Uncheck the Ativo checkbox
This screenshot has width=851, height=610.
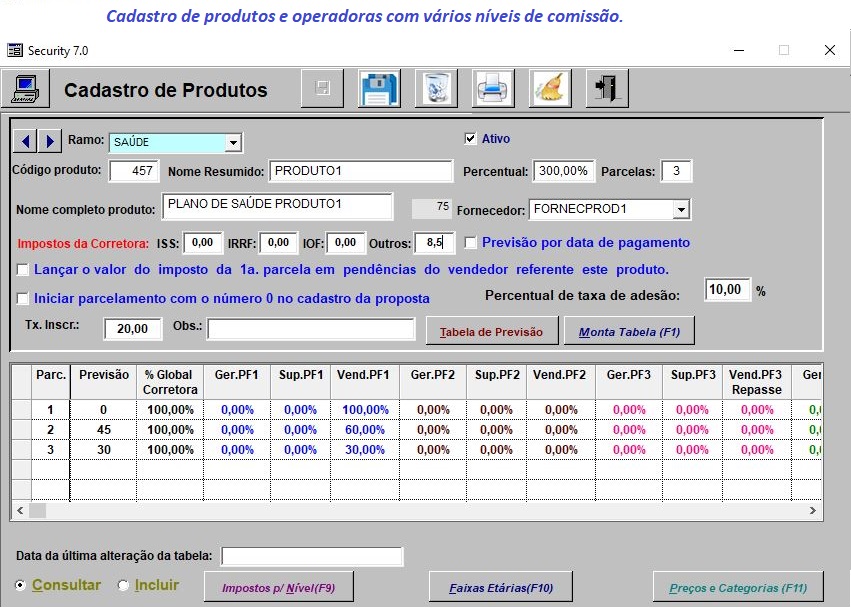(470, 138)
